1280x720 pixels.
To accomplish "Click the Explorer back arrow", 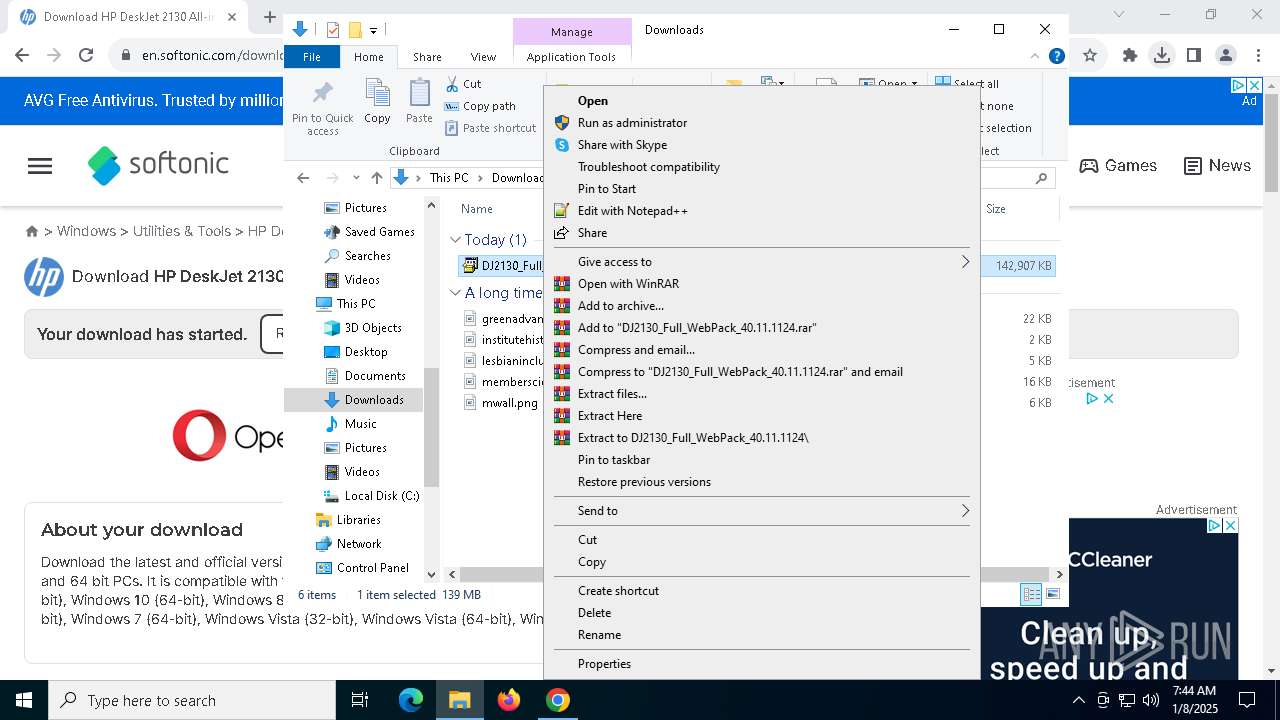I will click(303, 178).
